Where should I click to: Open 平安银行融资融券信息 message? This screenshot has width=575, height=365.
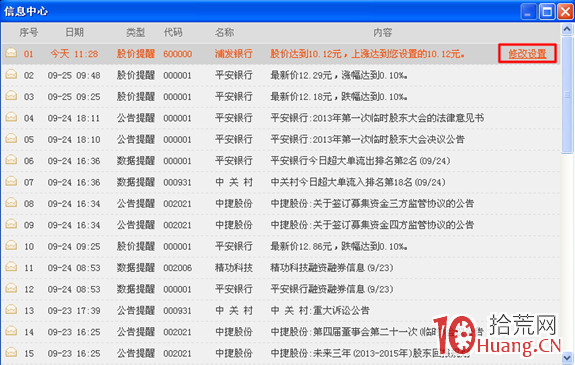pos(332,289)
